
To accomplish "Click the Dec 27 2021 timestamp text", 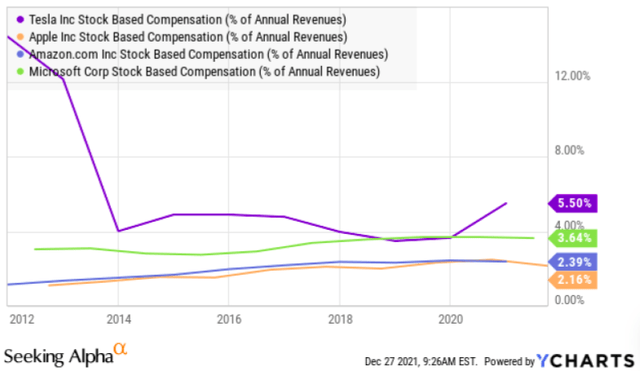I will 421,362.
